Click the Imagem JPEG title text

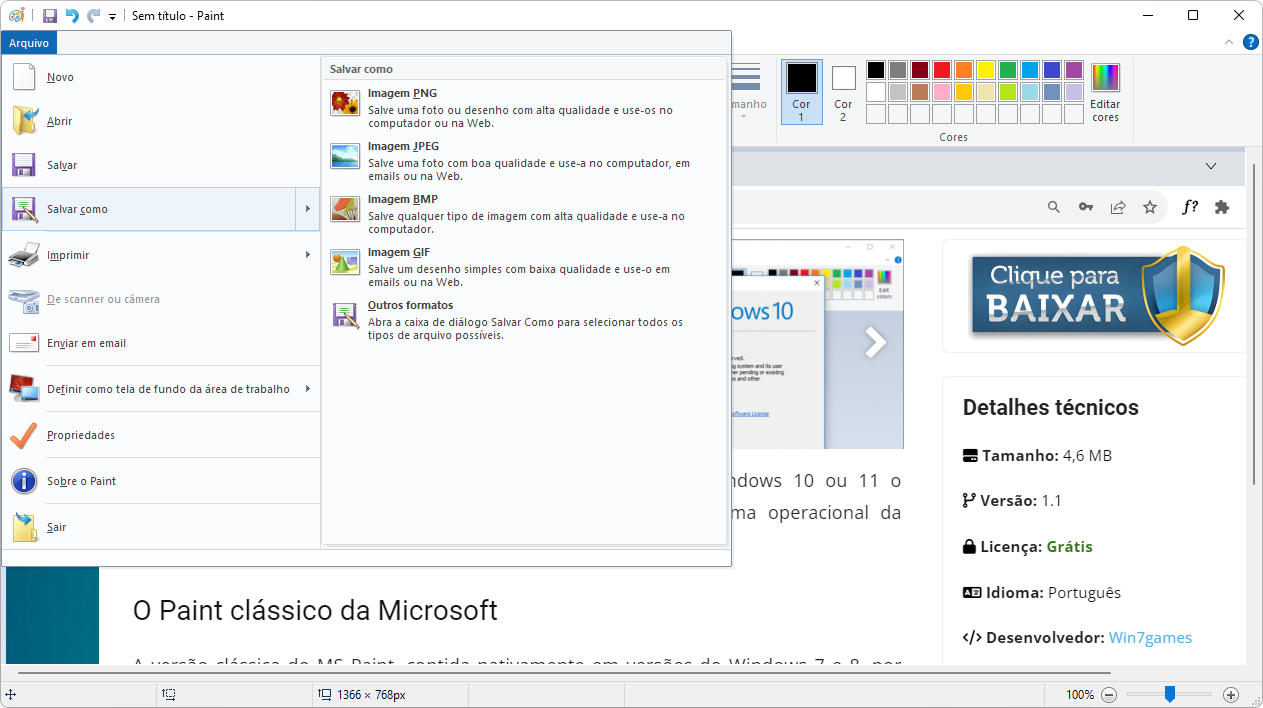(403, 147)
